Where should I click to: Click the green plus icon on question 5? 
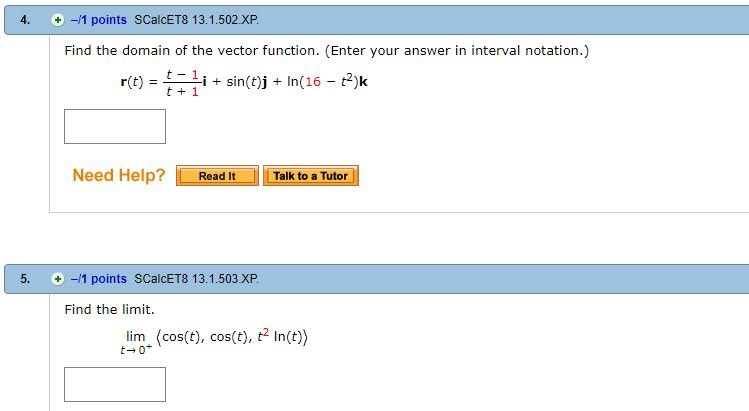59,279
